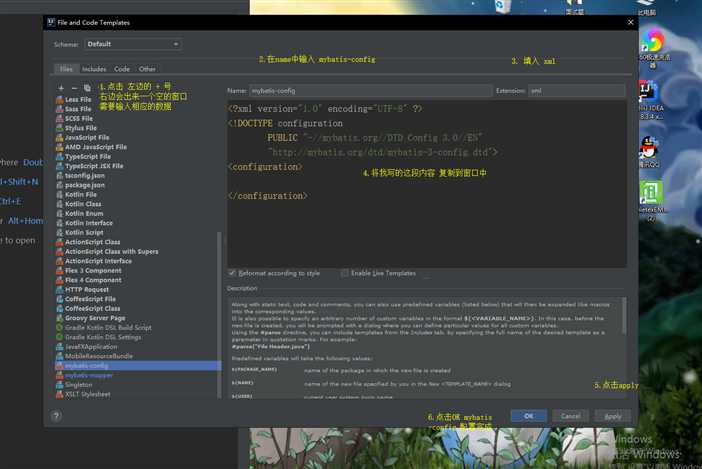Select the HTTP Request template
The width and height of the screenshot is (702, 469).
pyautogui.click(x=82, y=290)
